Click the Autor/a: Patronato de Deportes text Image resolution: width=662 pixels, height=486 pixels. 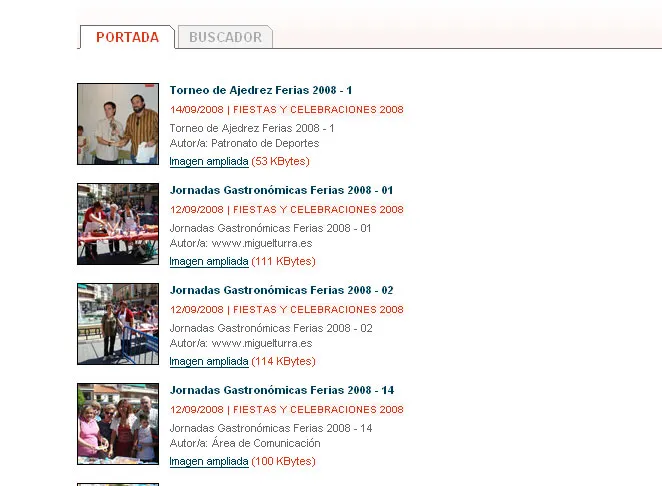tap(244, 143)
